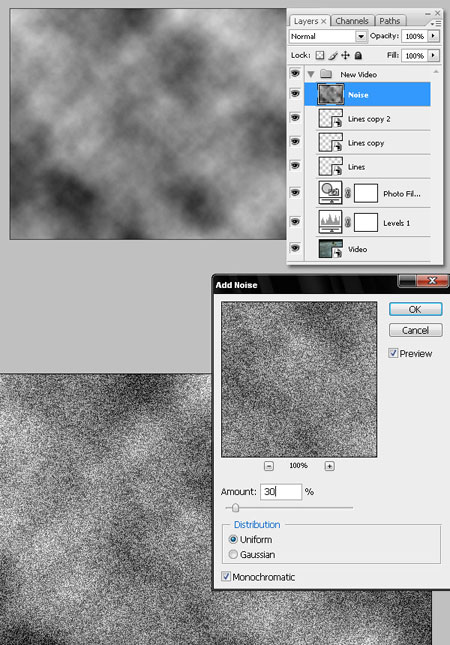Click the link icon on Levels 1 layer
The width and height of the screenshot is (450, 645).
point(348,223)
